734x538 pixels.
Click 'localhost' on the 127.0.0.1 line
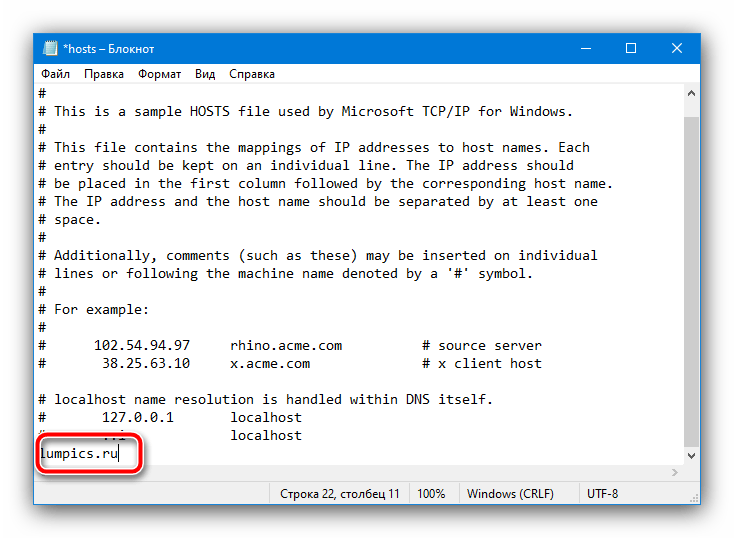[266, 418]
